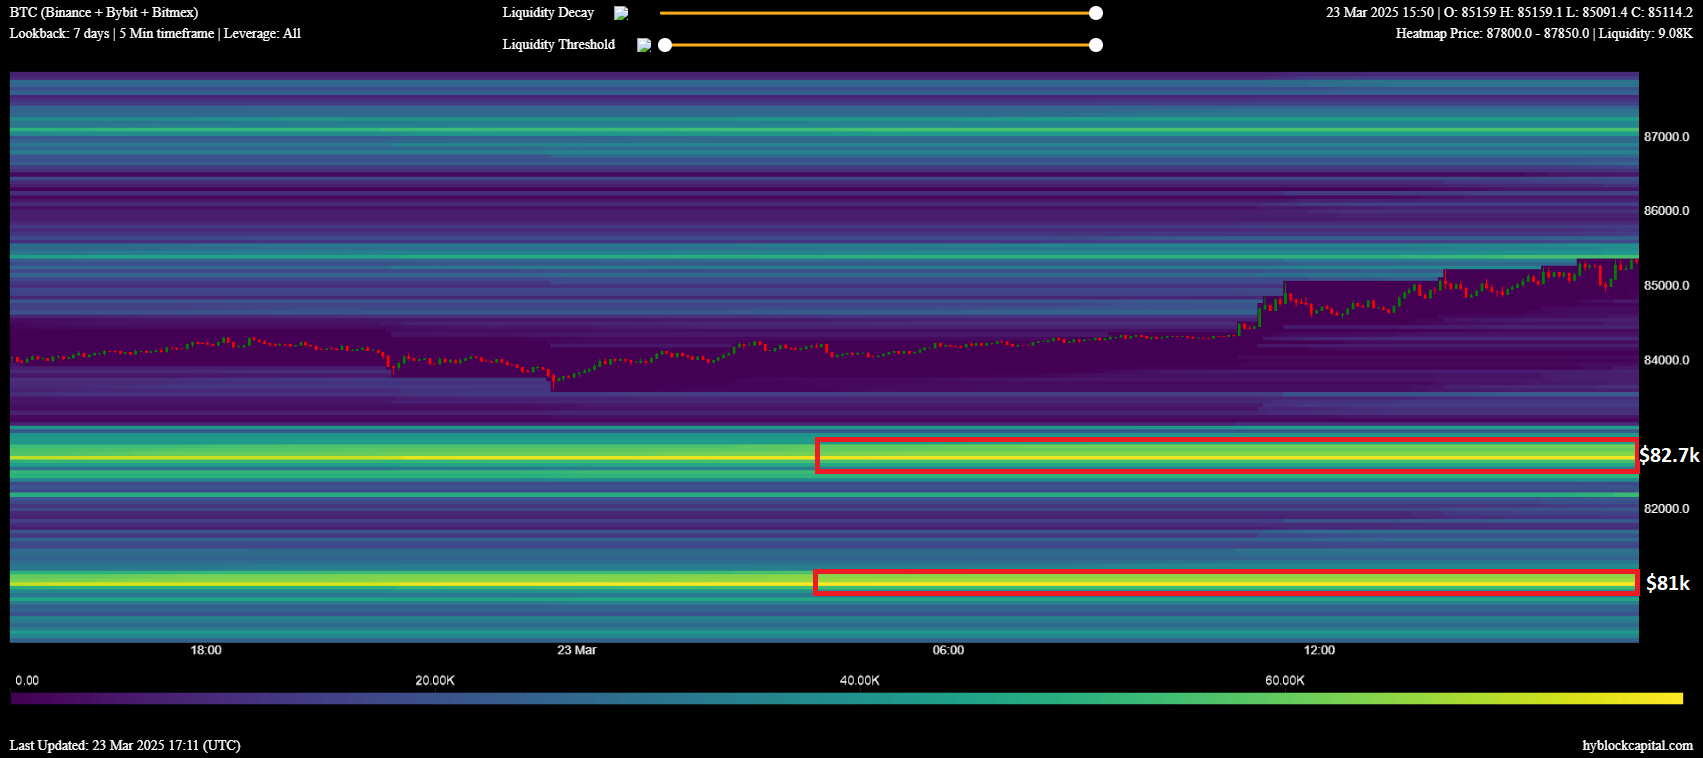Click the 84000.0 price axis label
The height and width of the screenshot is (758, 1703).
click(x=1666, y=360)
